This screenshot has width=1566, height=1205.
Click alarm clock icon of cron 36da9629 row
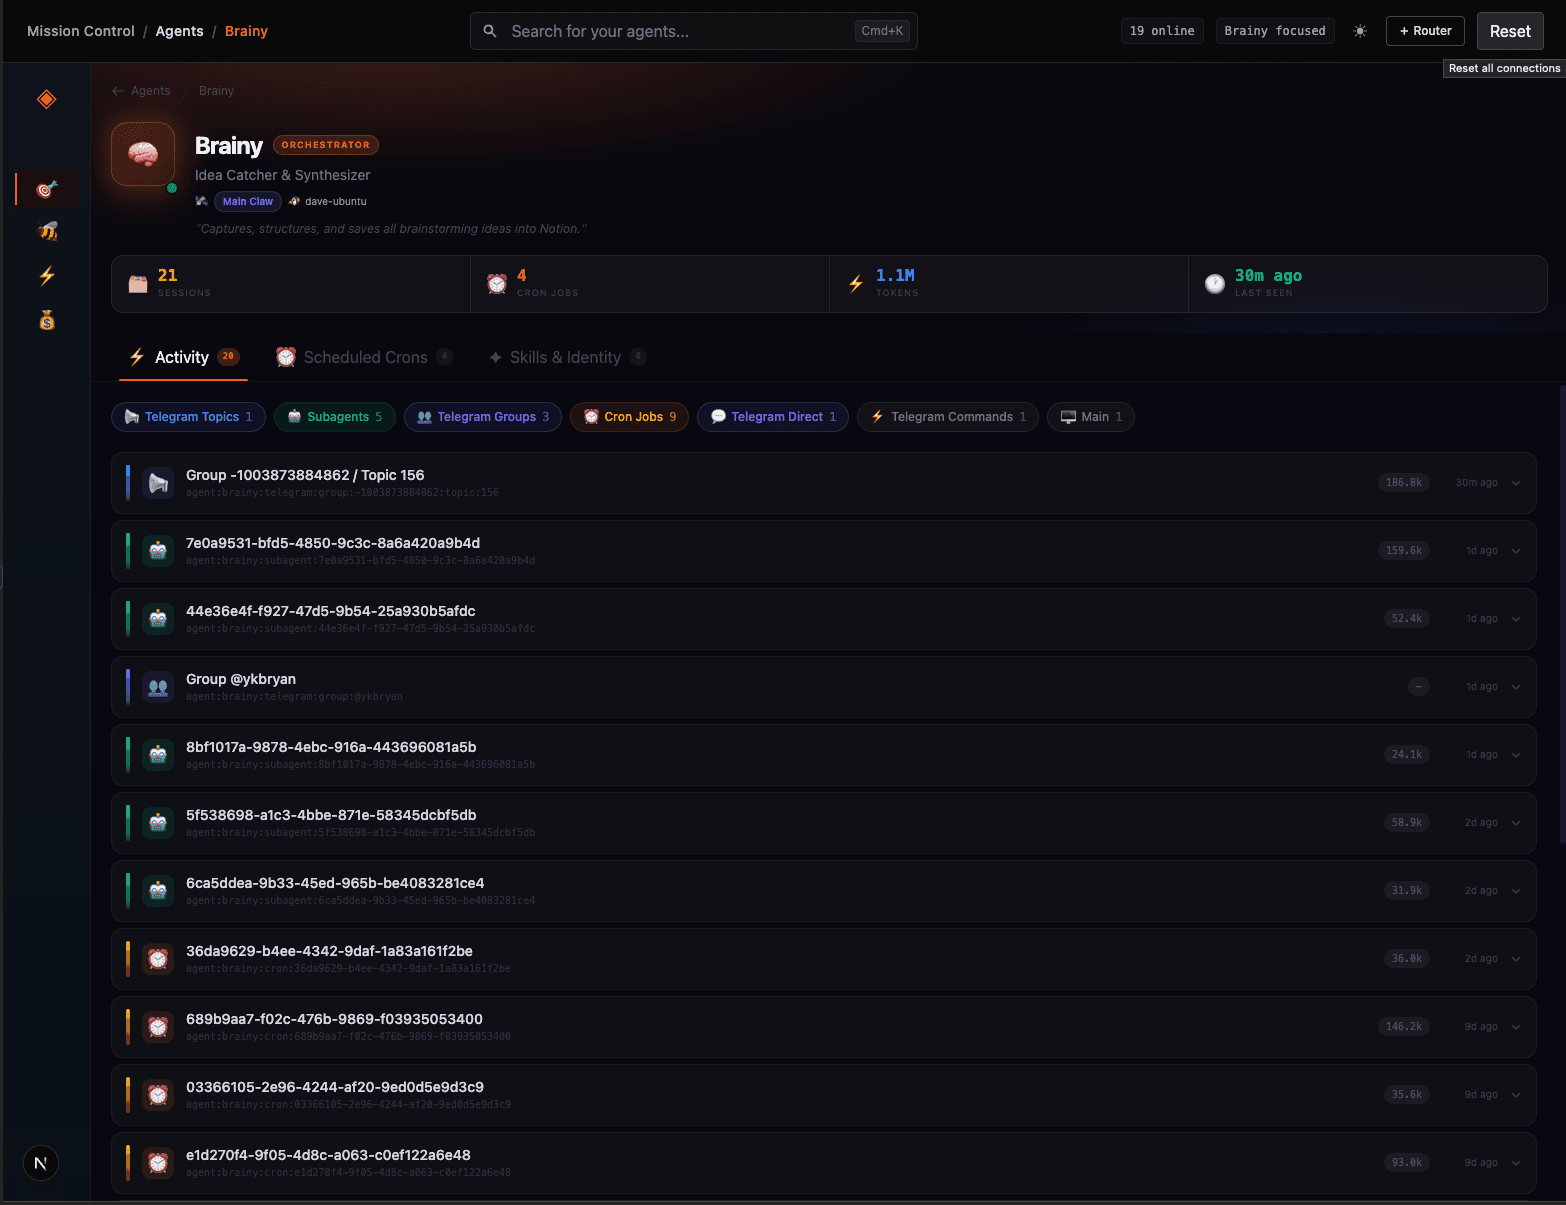tap(158, 959)
